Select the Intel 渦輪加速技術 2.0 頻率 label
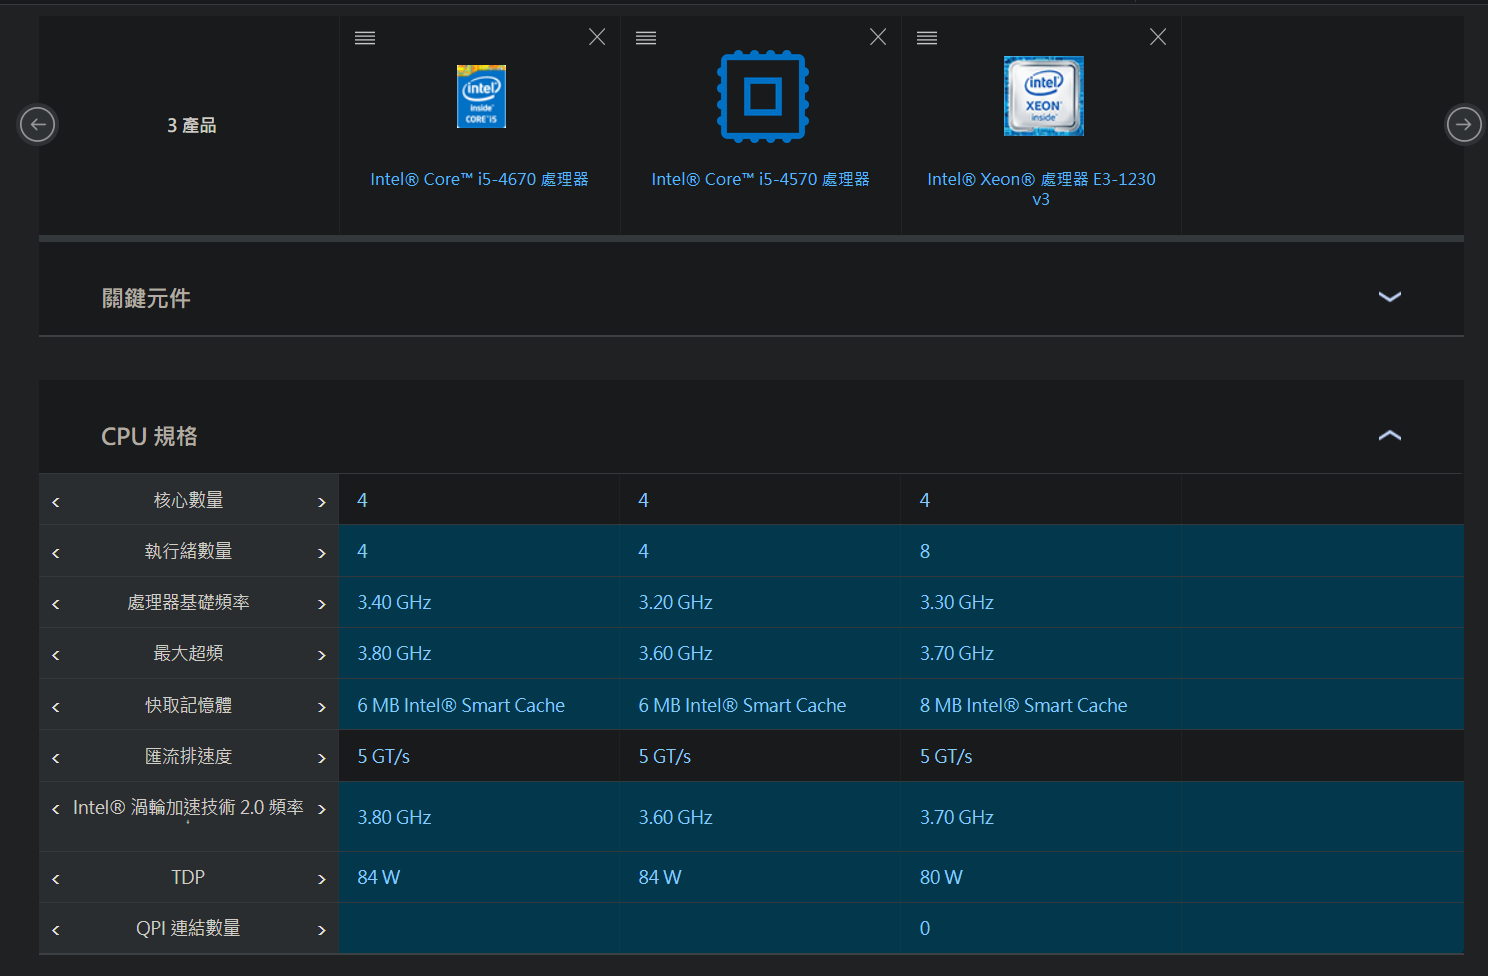The height and width of the screenshot is (976, 1488). point(188,807)
